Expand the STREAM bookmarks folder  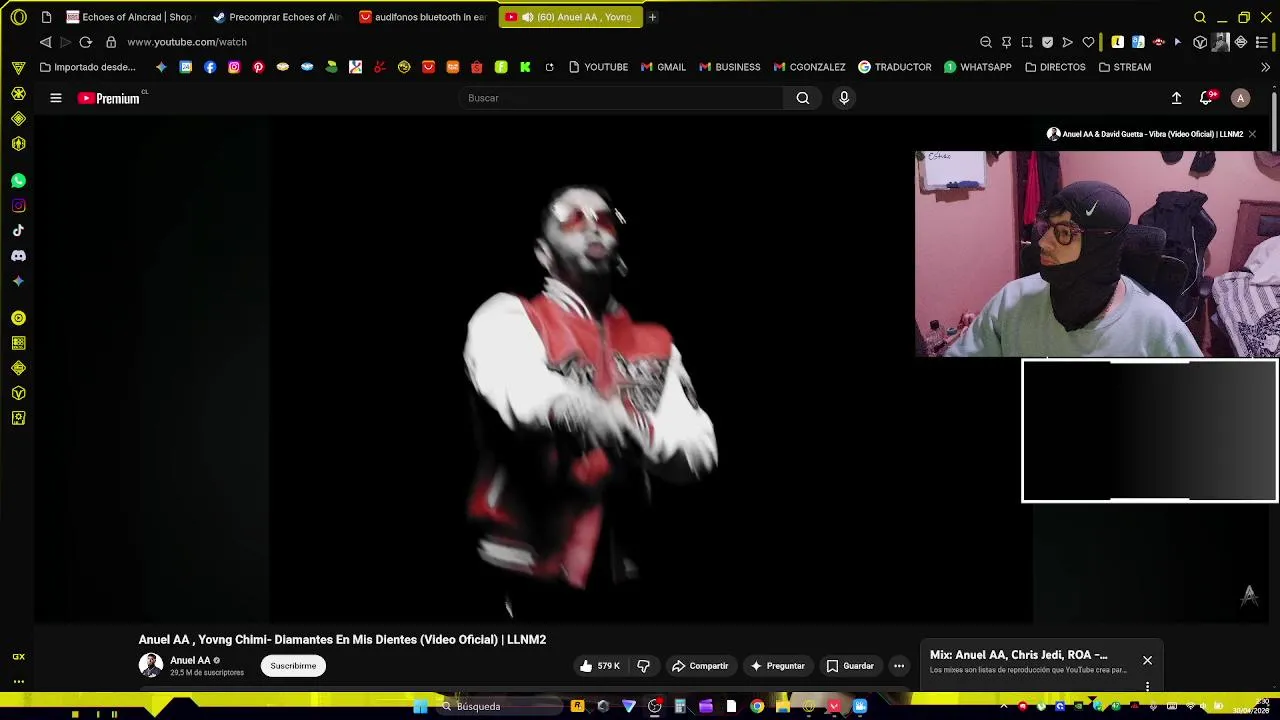pos(1125,67)
